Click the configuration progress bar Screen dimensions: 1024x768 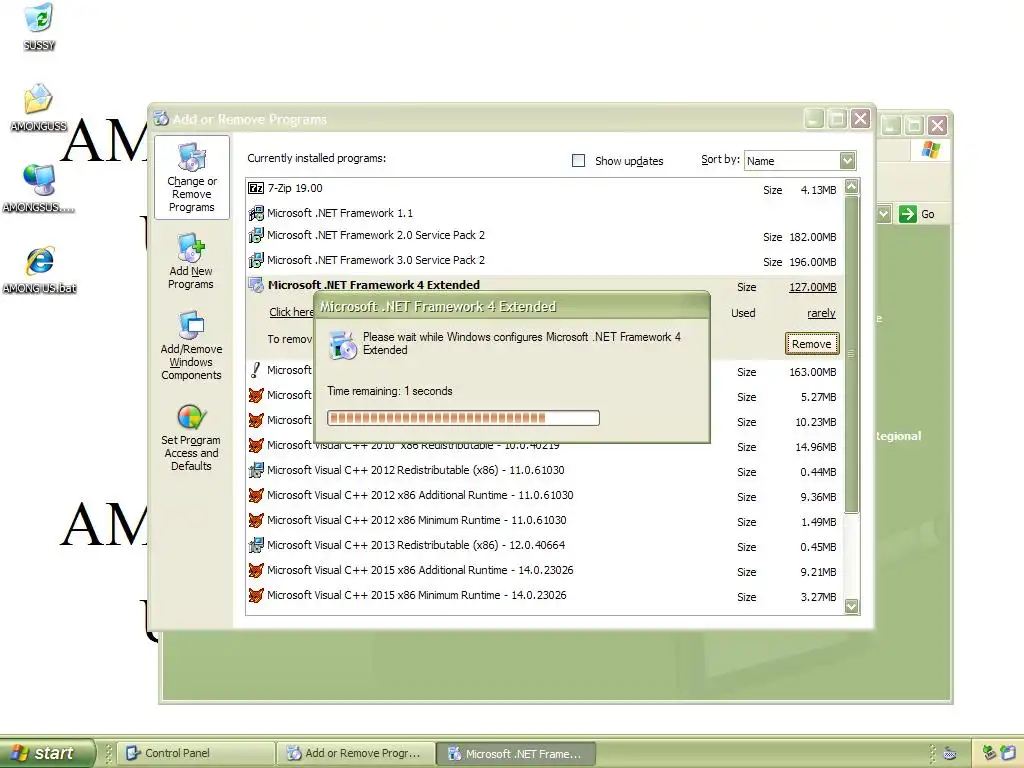tap(463, 418)
